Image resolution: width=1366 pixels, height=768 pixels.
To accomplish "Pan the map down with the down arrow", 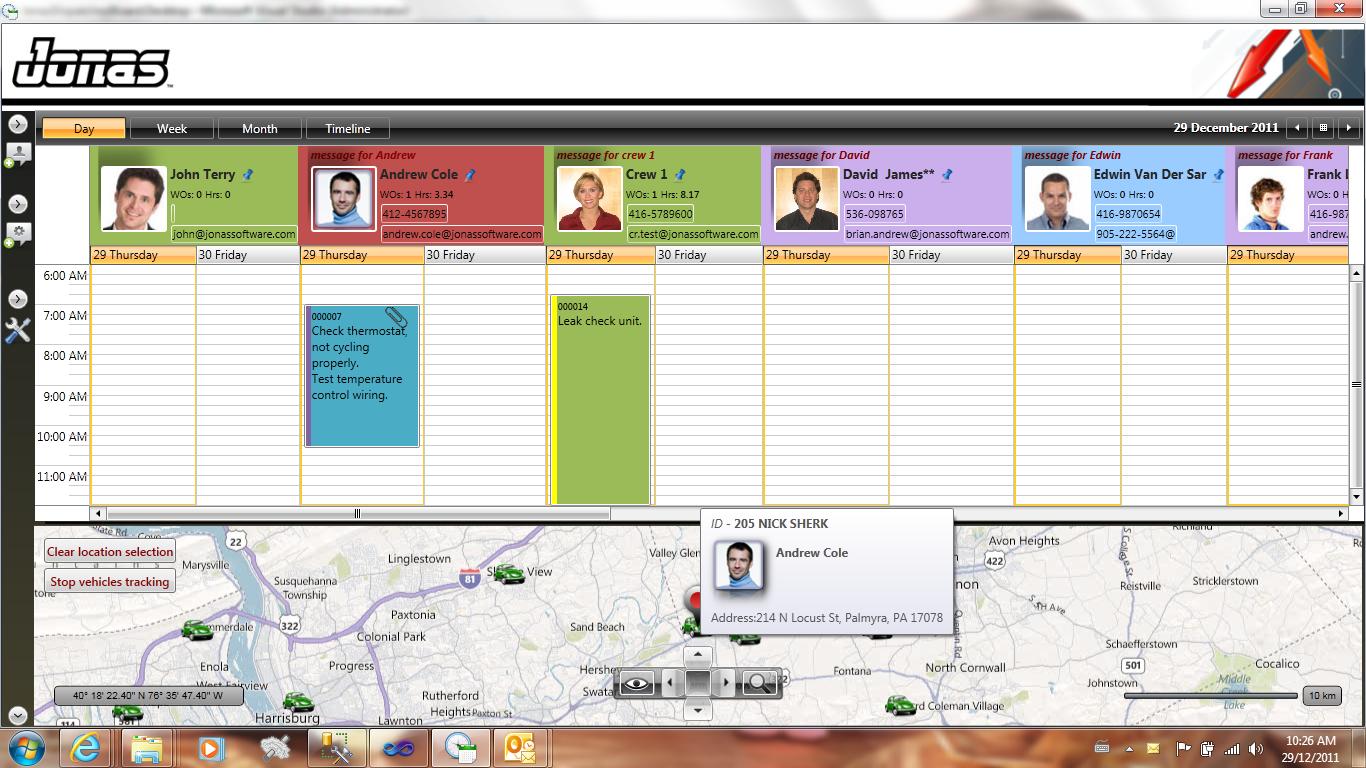I will (x=697, y=709).
